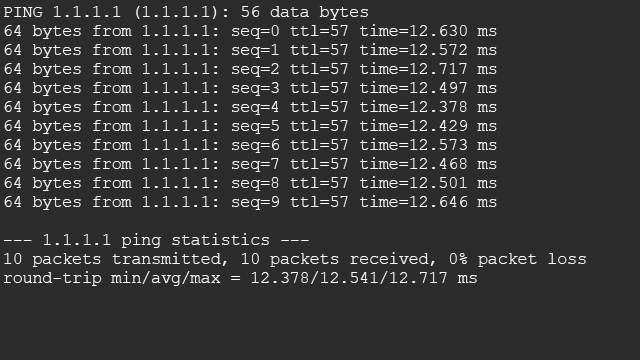Click the seq=8 text

point(256,184)
